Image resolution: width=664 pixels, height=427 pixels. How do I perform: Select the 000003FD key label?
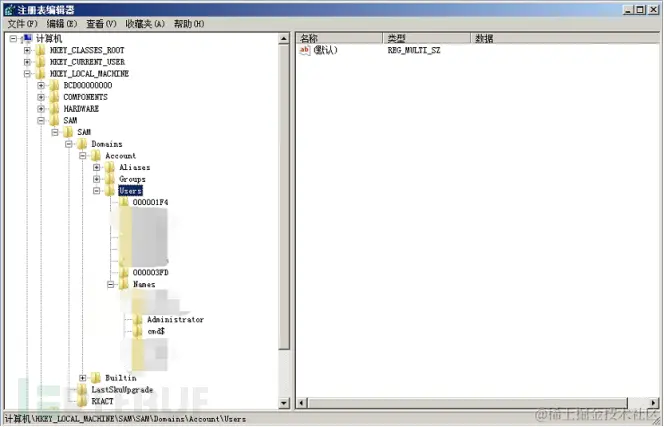pyautogui.click(x=150, y=272)
